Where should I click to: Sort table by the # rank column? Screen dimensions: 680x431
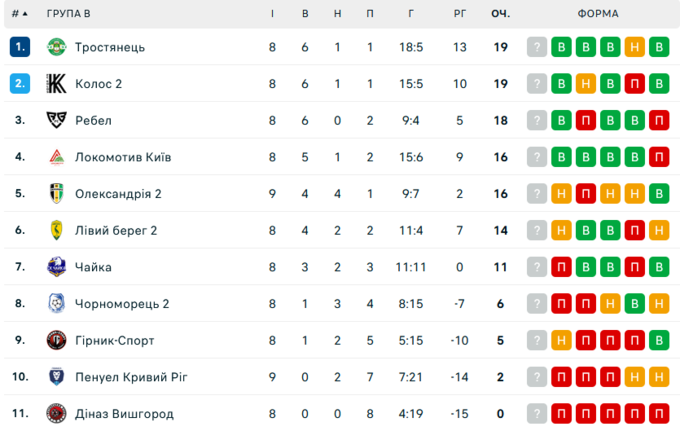tap(19, 14)
